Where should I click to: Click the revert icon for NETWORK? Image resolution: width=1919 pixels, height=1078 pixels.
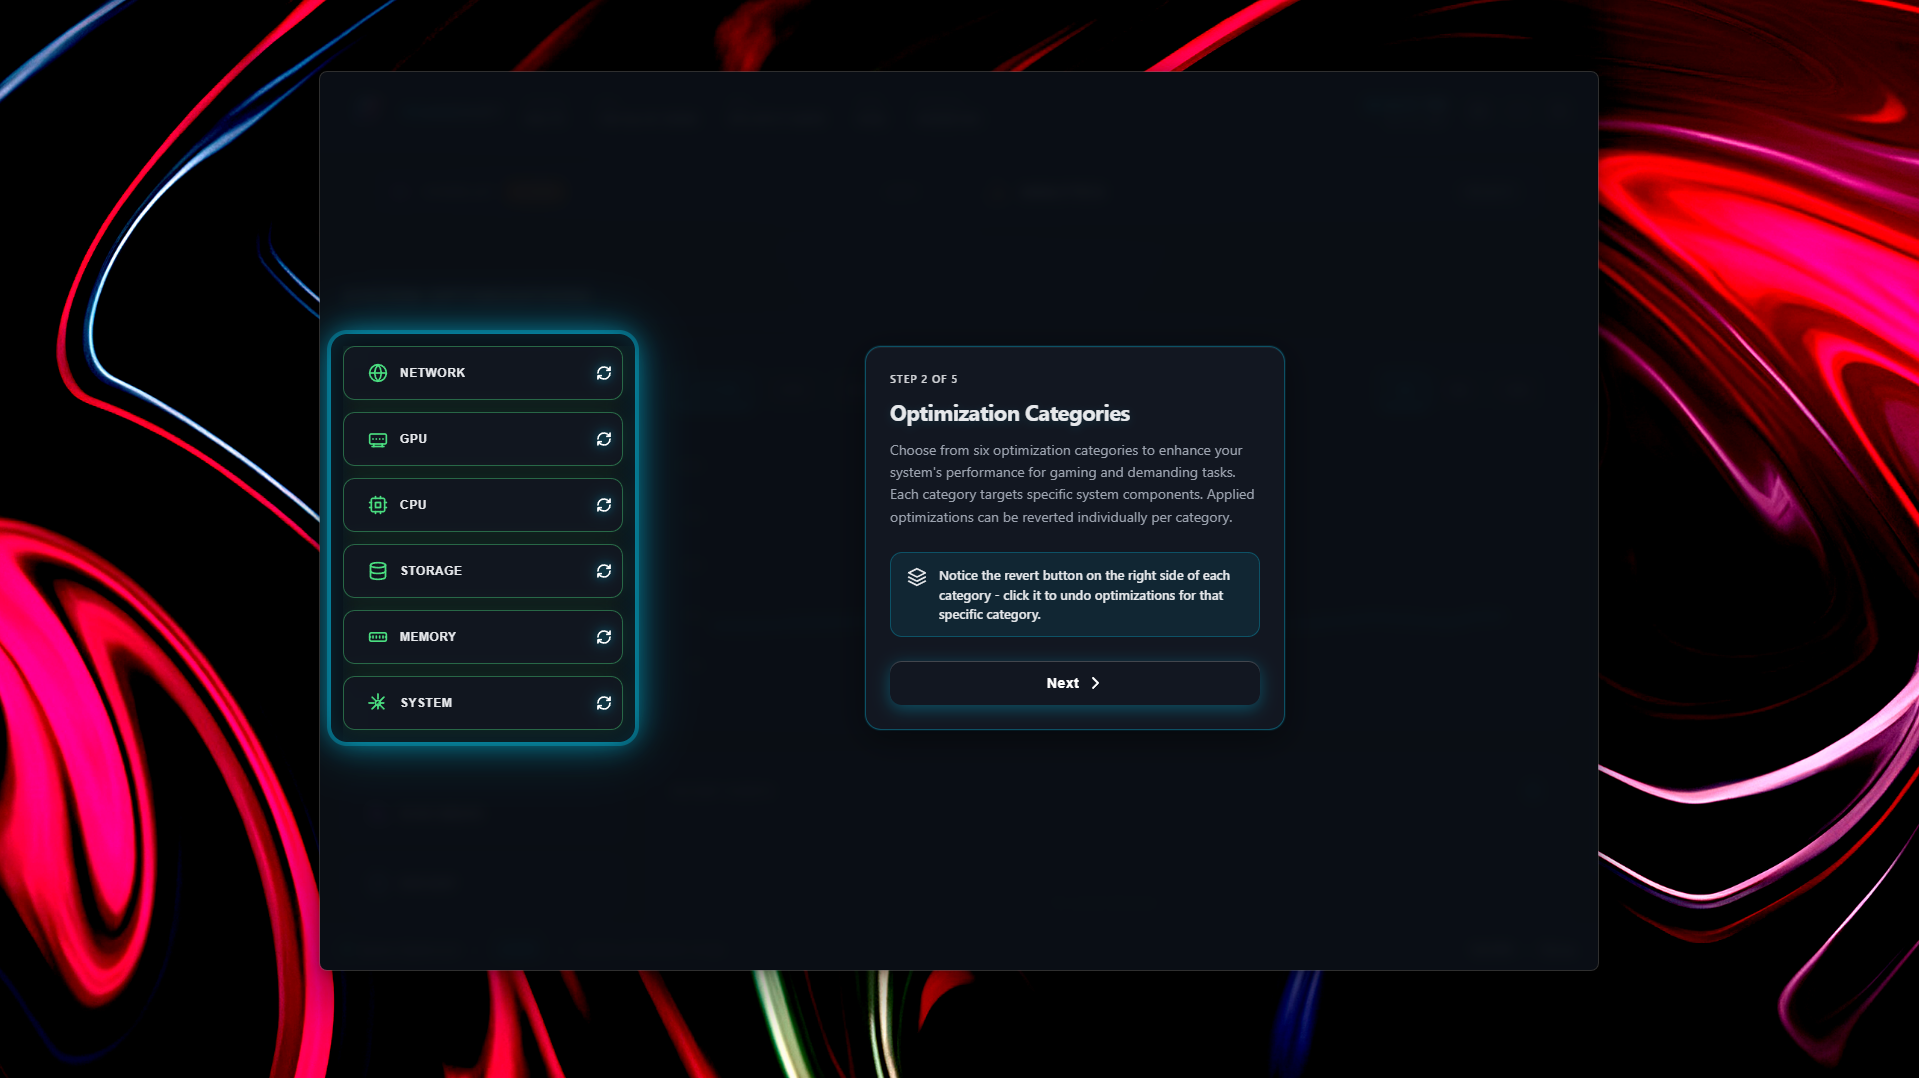(604, 372)
